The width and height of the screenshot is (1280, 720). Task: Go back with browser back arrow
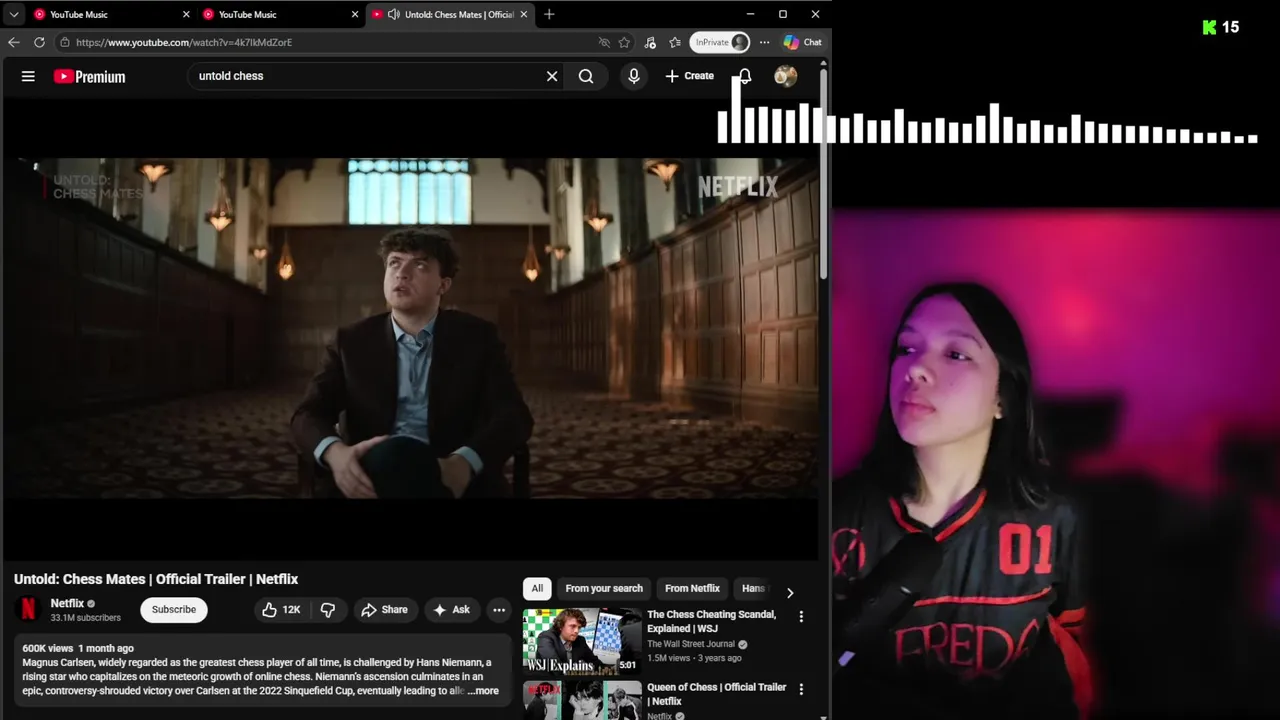(13, 42)
